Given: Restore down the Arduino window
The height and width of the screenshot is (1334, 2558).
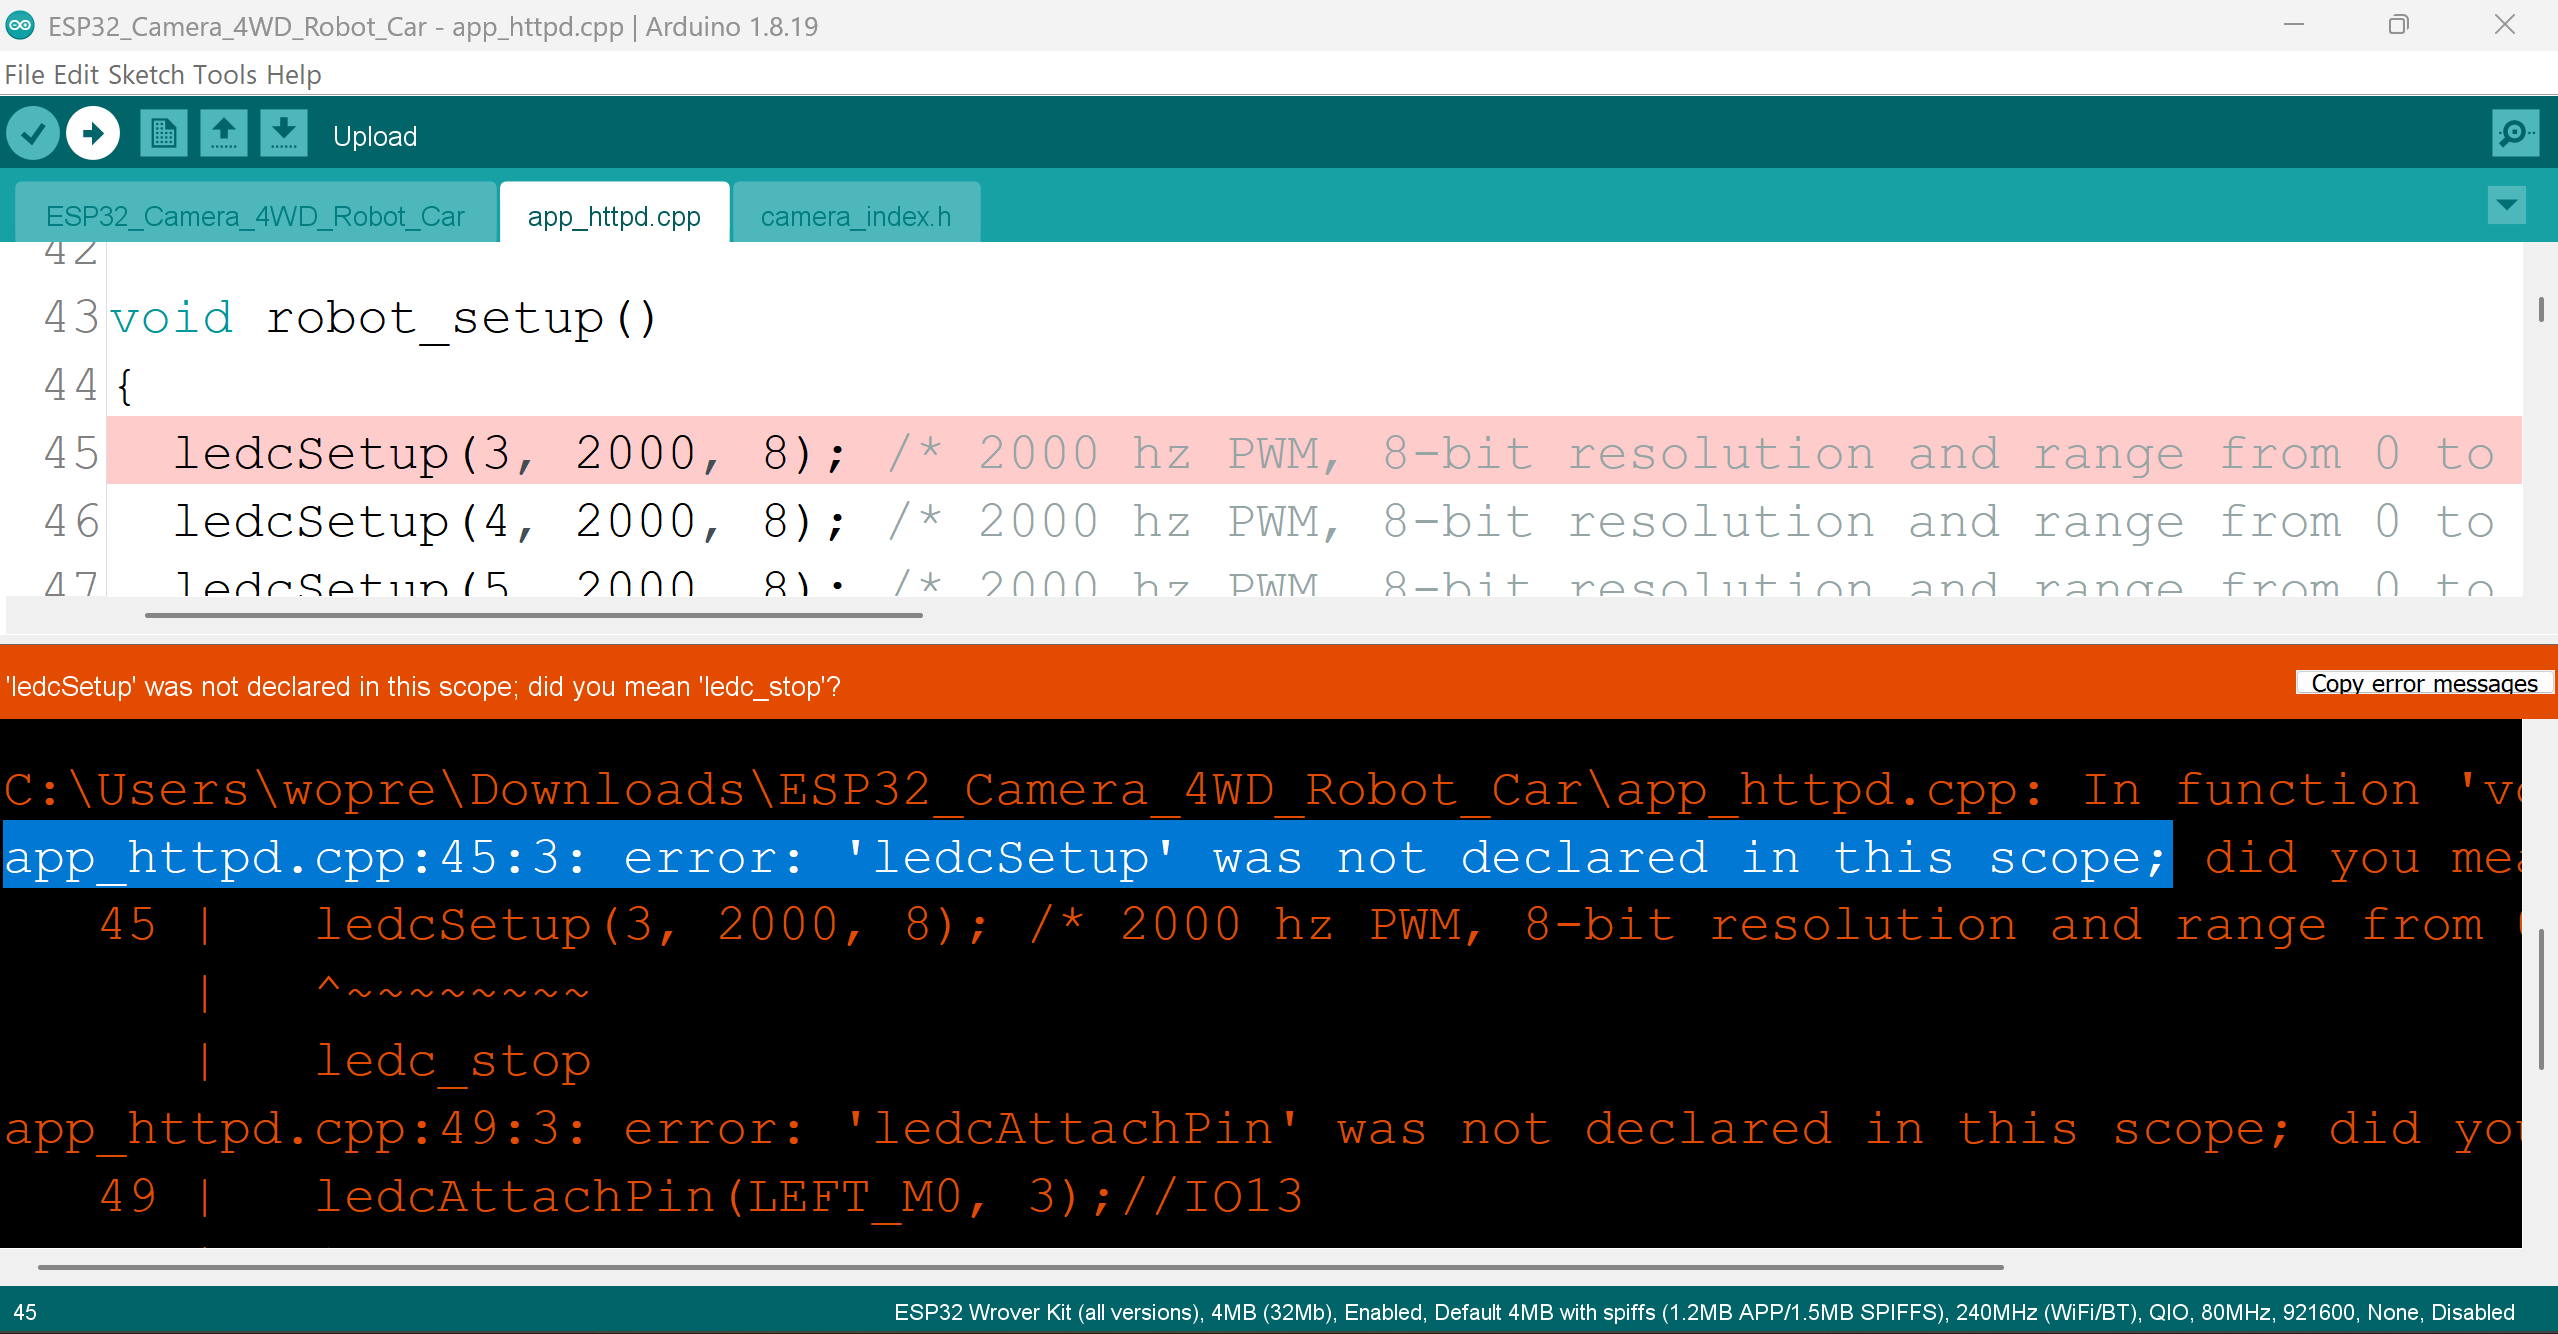Looking at the screenshot, I should pyautogui.click(x=2398, y=25).
